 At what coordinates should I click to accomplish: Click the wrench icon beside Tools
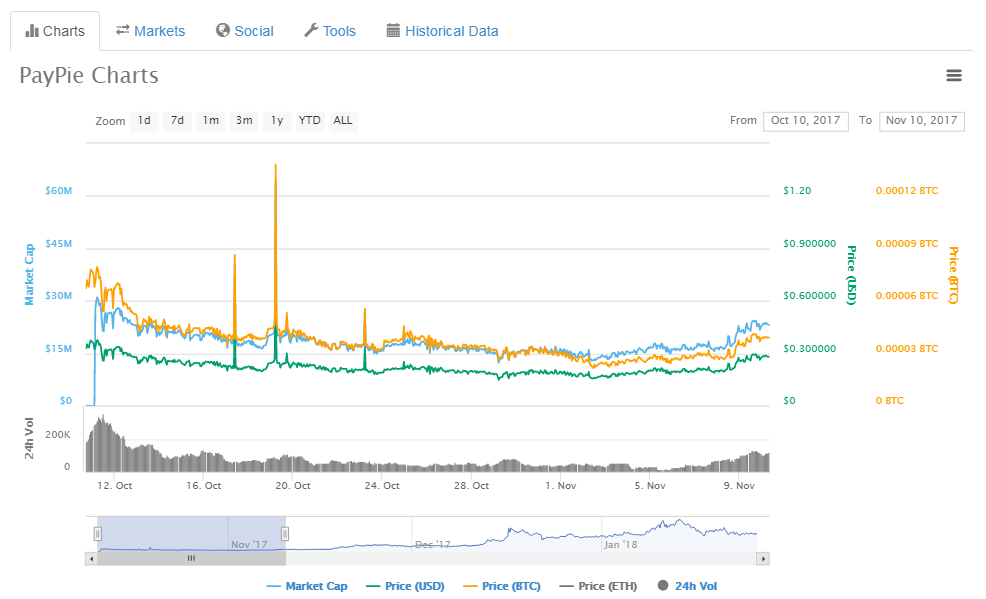311,30
